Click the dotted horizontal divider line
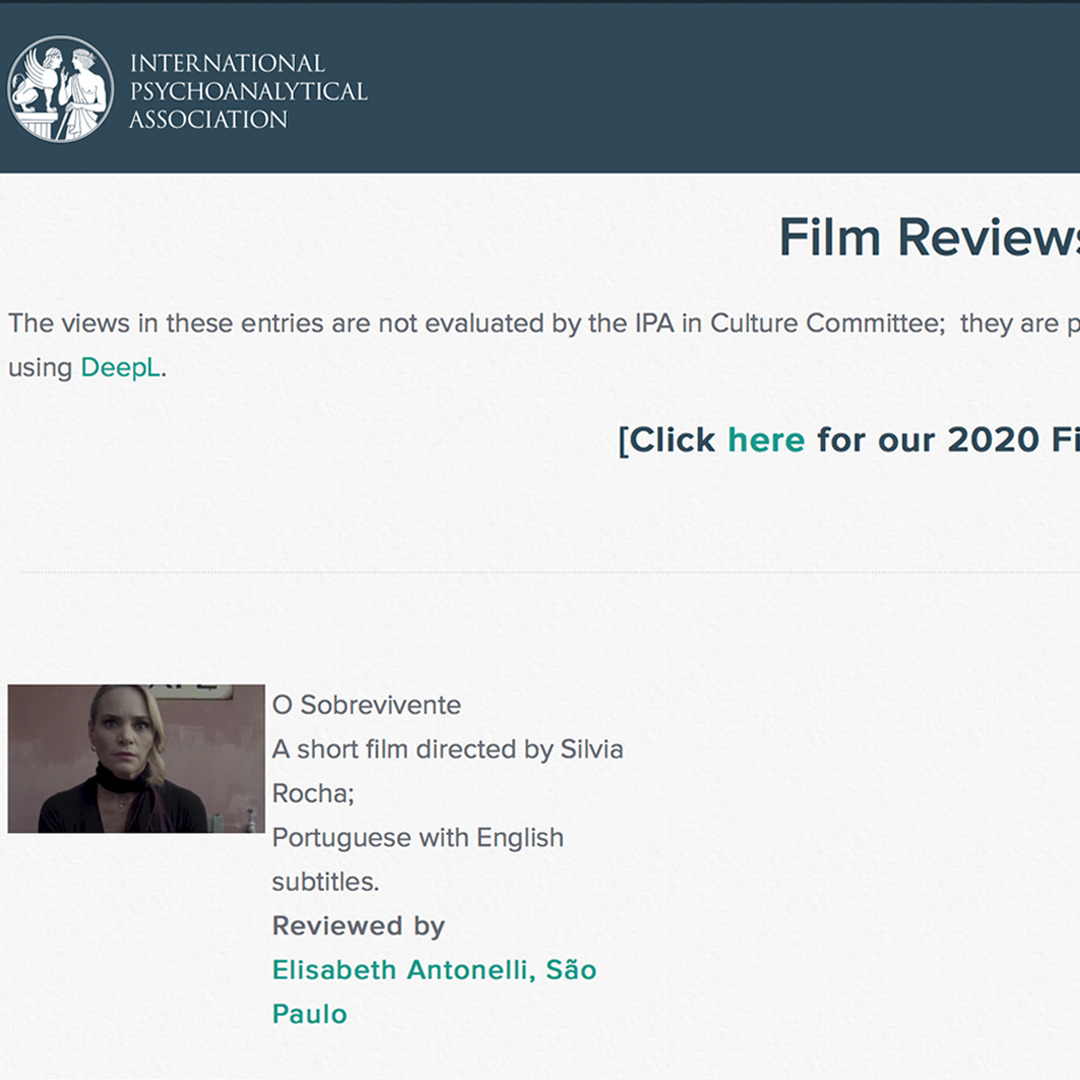 (550, 573)
